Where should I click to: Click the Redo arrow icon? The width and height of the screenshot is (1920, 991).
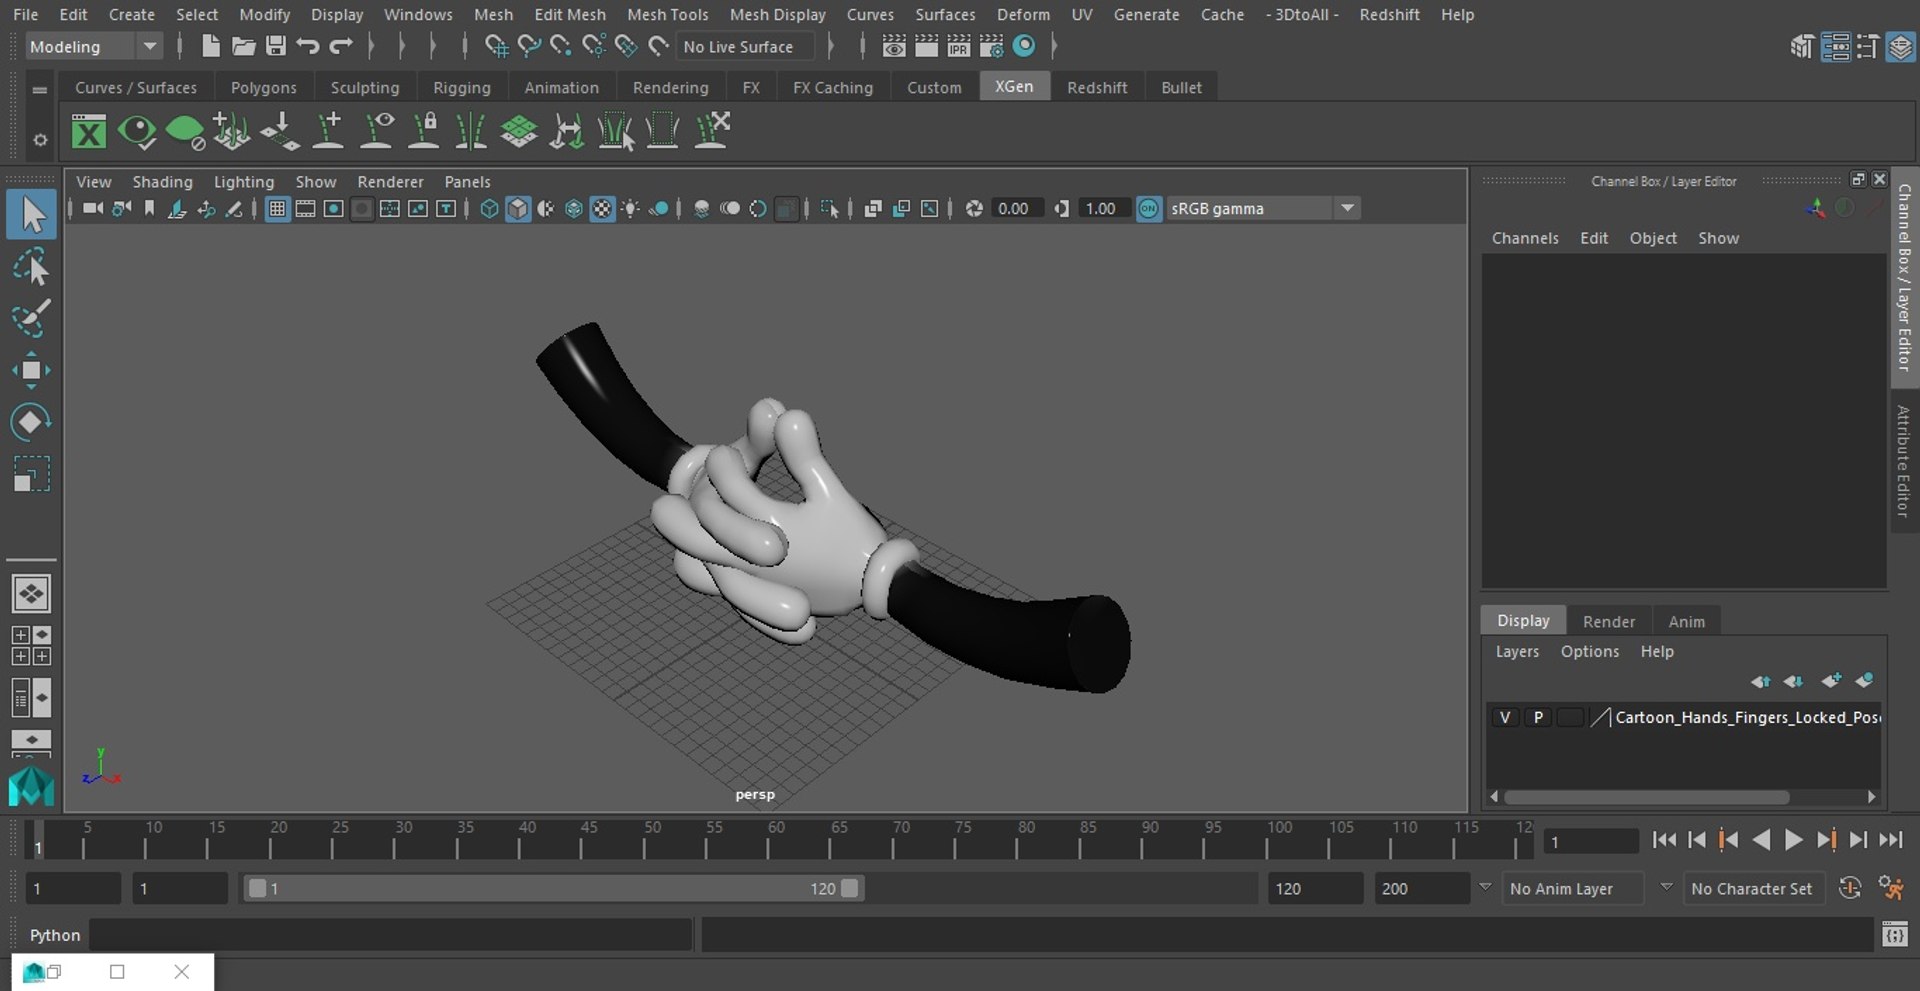pos(341,46)
